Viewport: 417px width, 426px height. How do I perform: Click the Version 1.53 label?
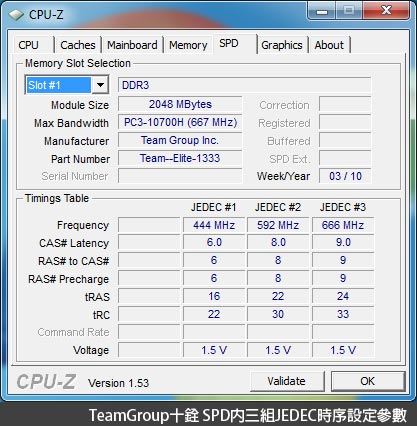tap(118, 383)
